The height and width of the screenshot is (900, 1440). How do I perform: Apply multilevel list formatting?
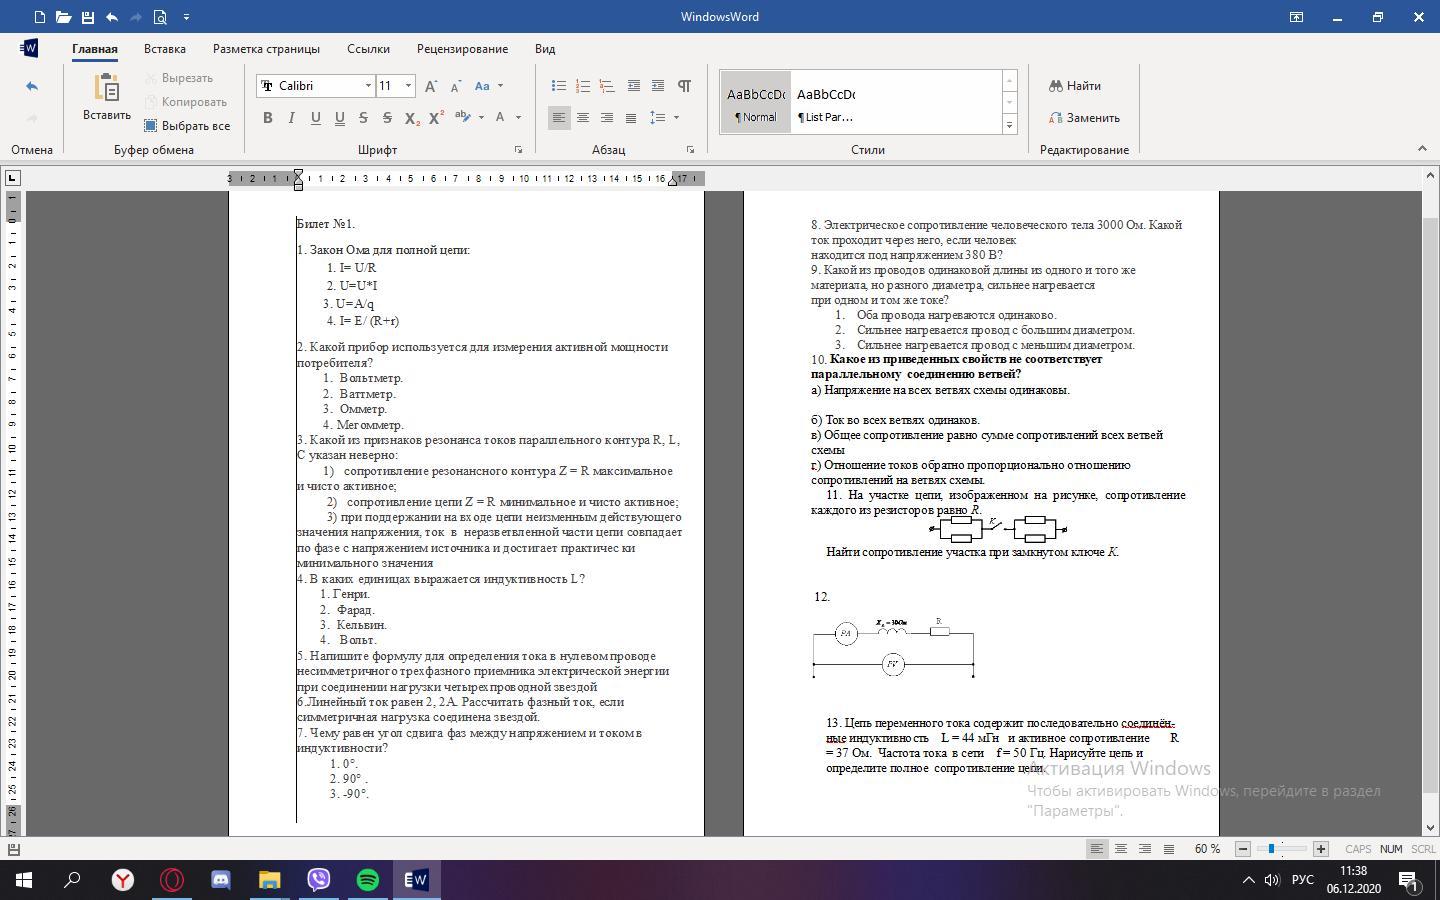[x=607, y=86]
